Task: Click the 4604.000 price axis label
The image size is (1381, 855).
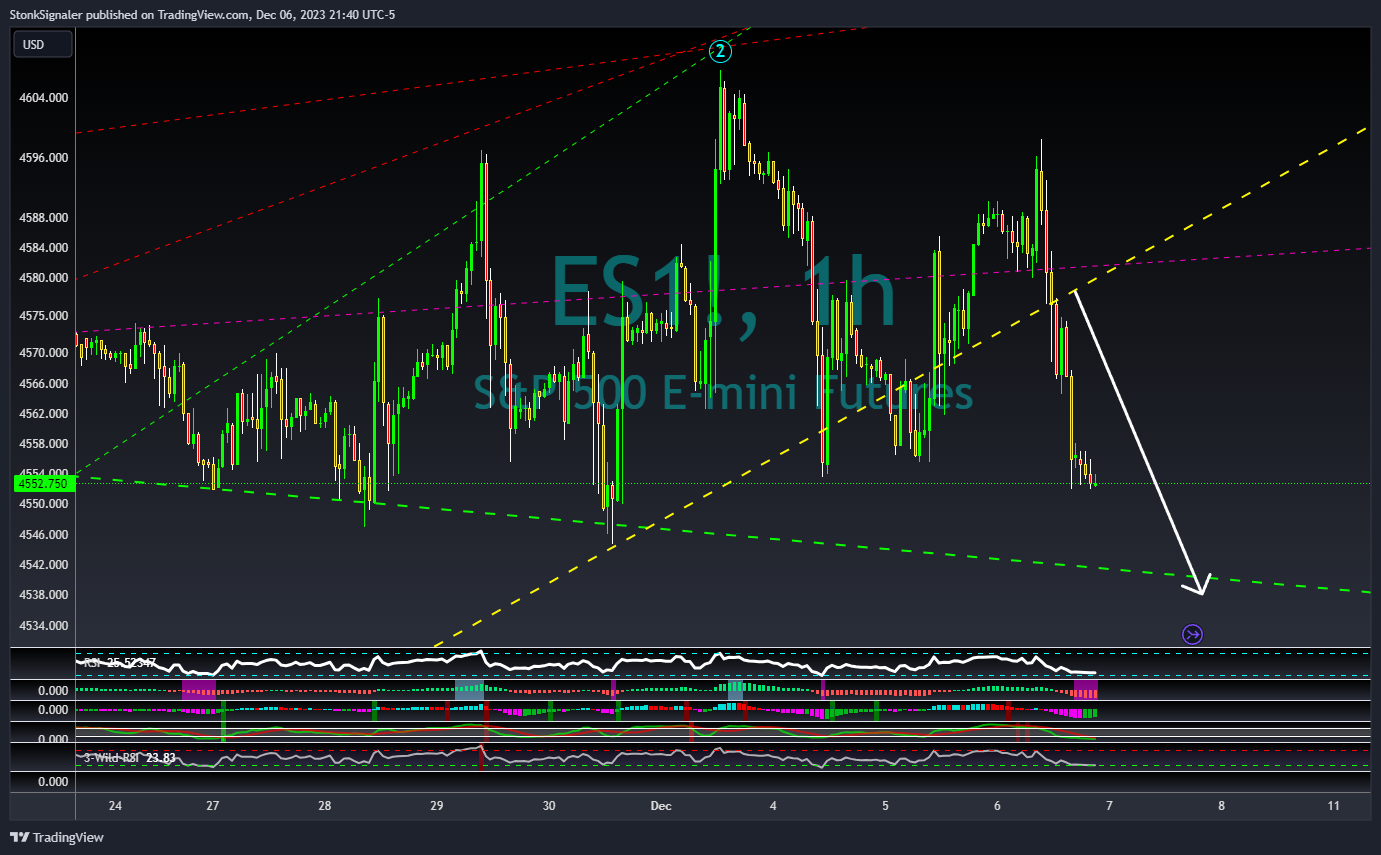Action: pos(44,98)
